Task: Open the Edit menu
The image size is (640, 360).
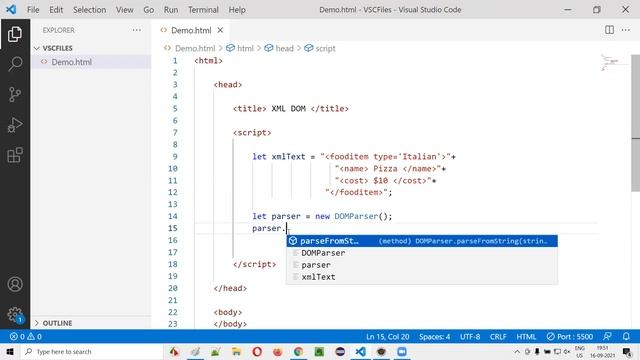Action: 56,9
